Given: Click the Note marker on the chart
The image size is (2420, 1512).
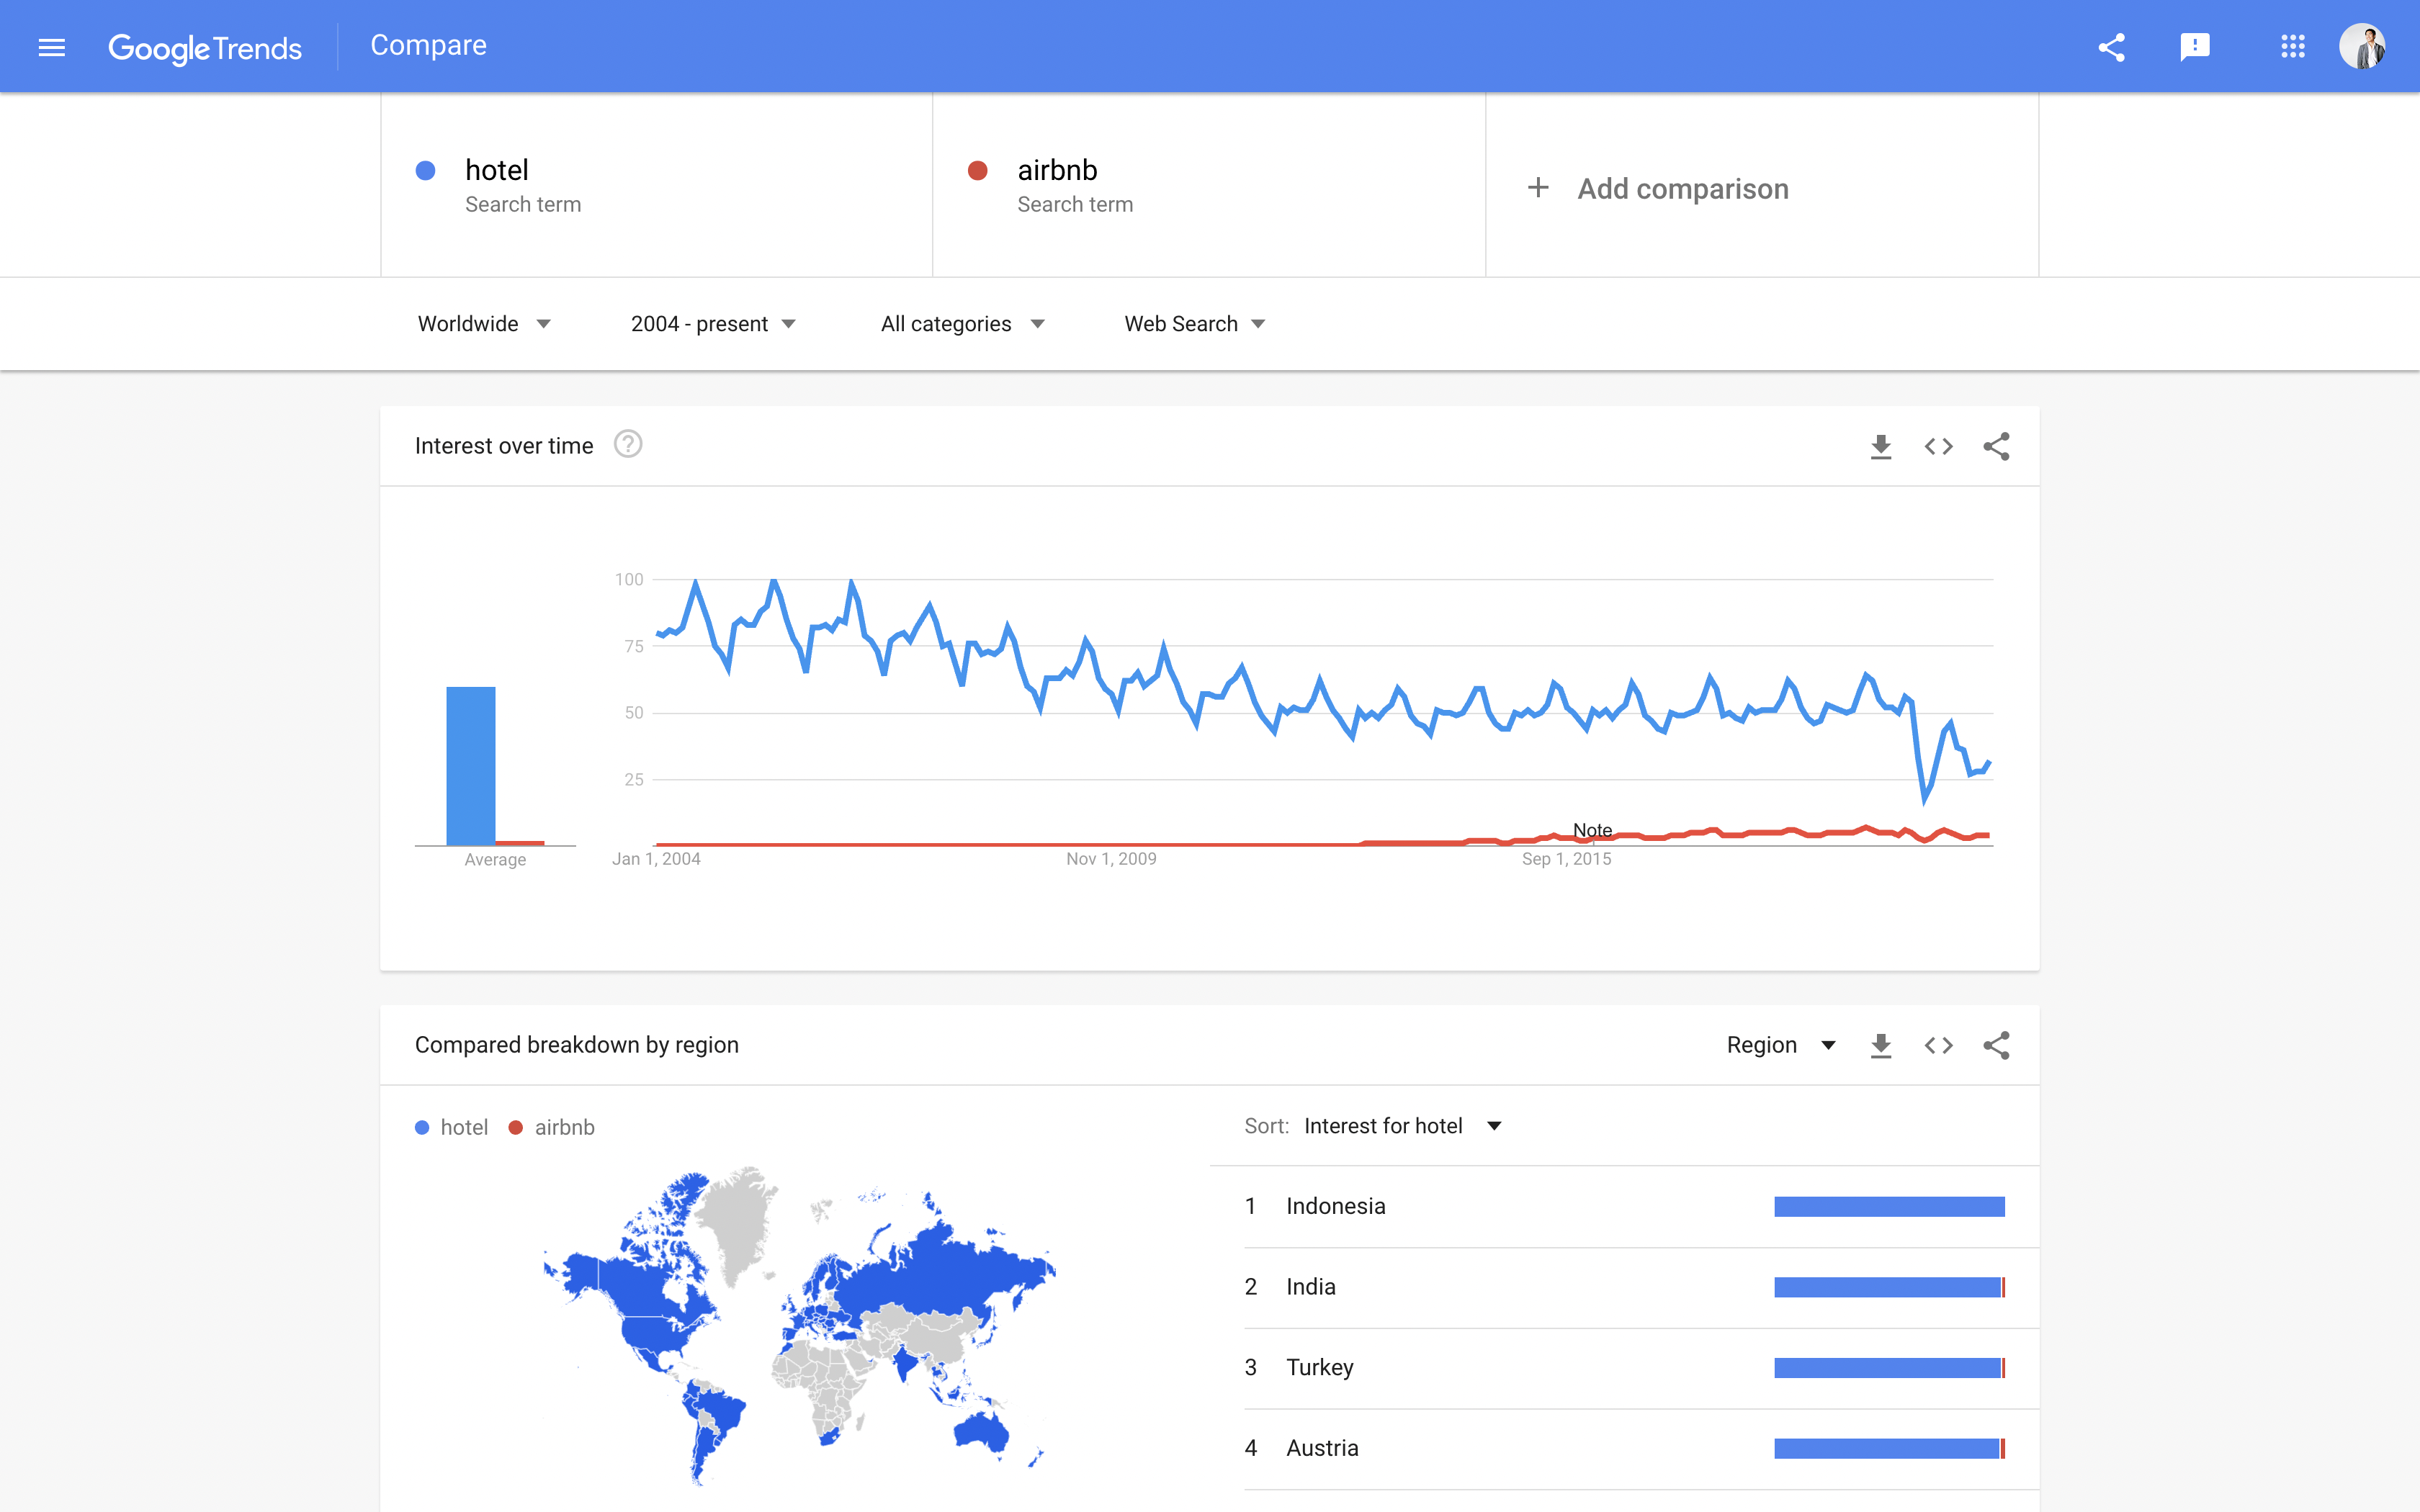Looking at the screenshot, I should pos(1592,830).
